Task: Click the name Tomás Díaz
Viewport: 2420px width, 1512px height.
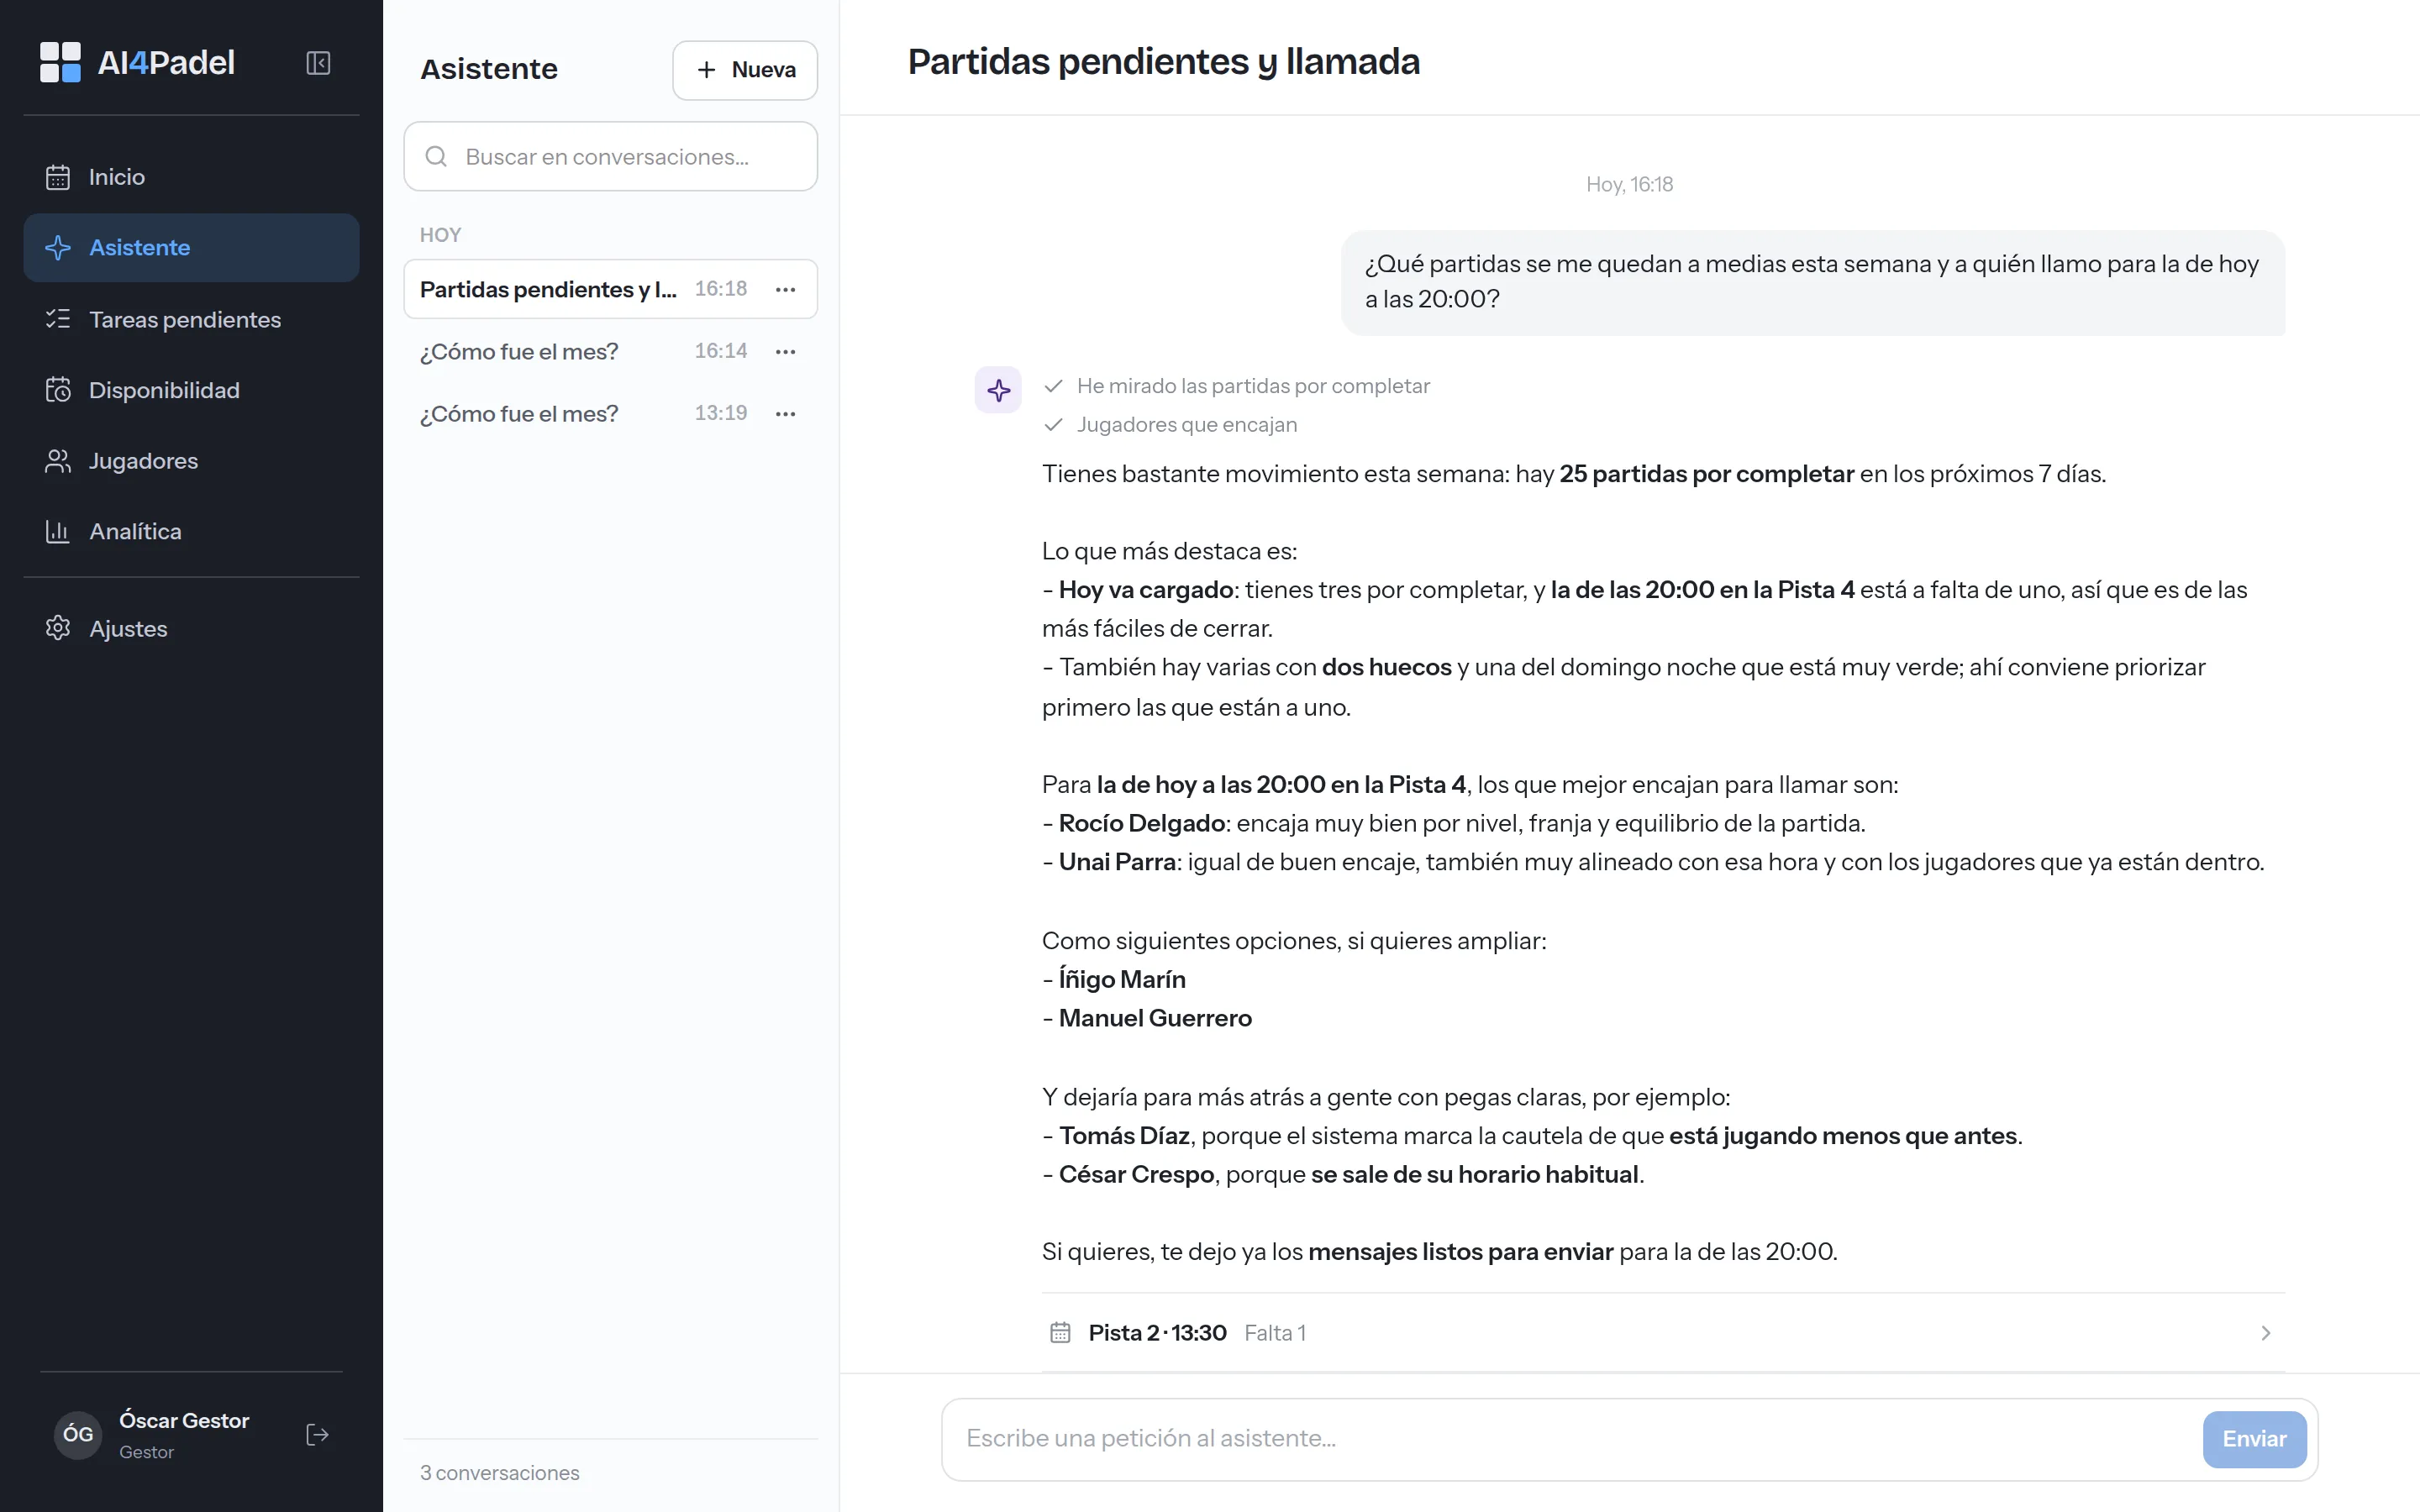Action: pyautogui.click(x=1124, y=1136)
